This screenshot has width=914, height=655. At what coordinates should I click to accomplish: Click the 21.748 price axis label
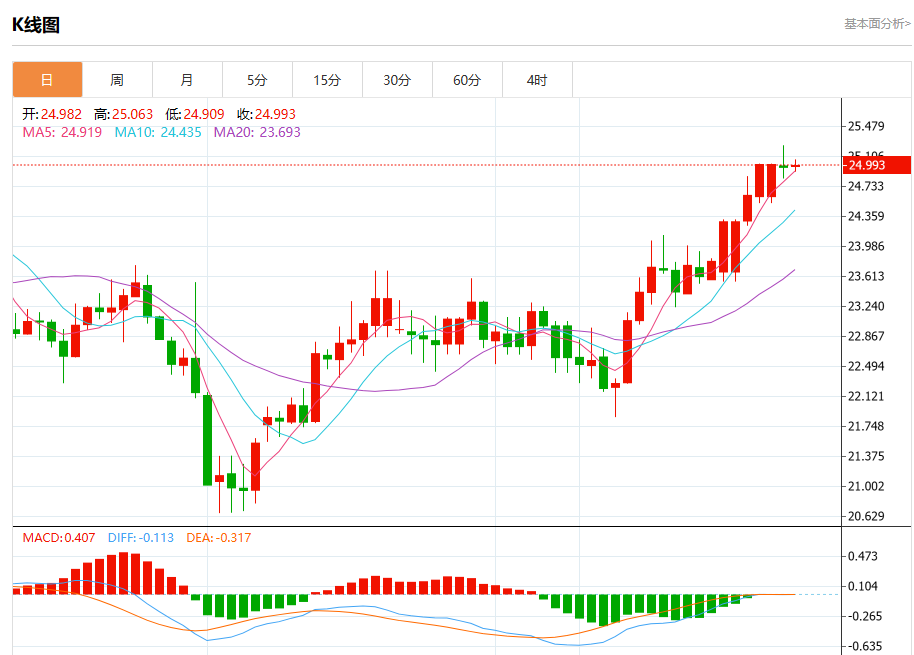pos(866,427)
